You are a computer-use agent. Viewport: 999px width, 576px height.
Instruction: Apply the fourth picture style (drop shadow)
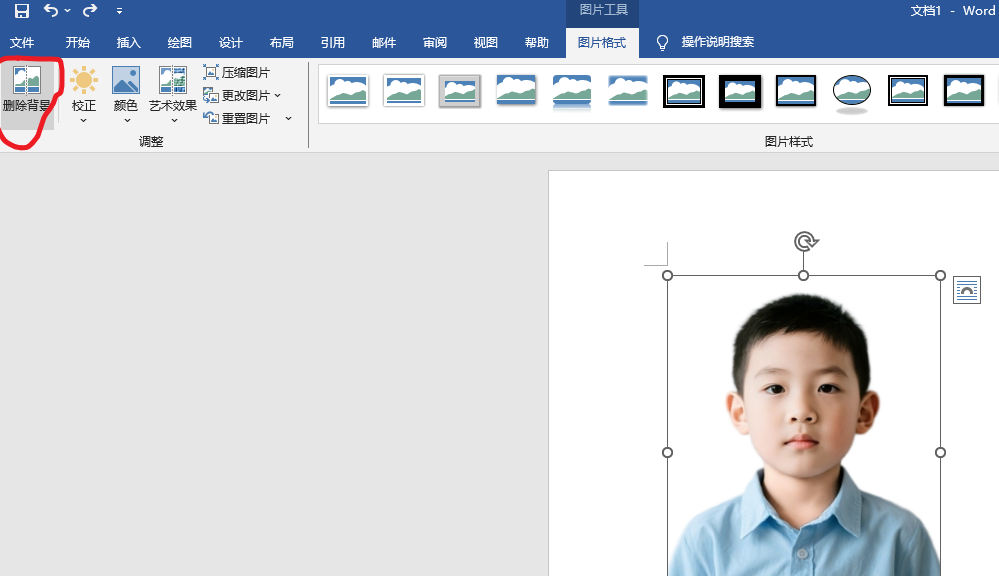tap(516, 90)
